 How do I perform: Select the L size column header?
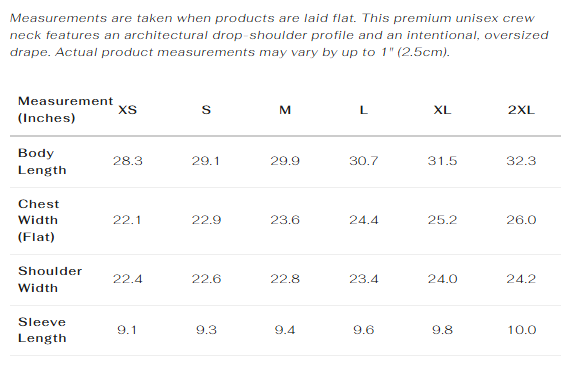click(364, 110)
